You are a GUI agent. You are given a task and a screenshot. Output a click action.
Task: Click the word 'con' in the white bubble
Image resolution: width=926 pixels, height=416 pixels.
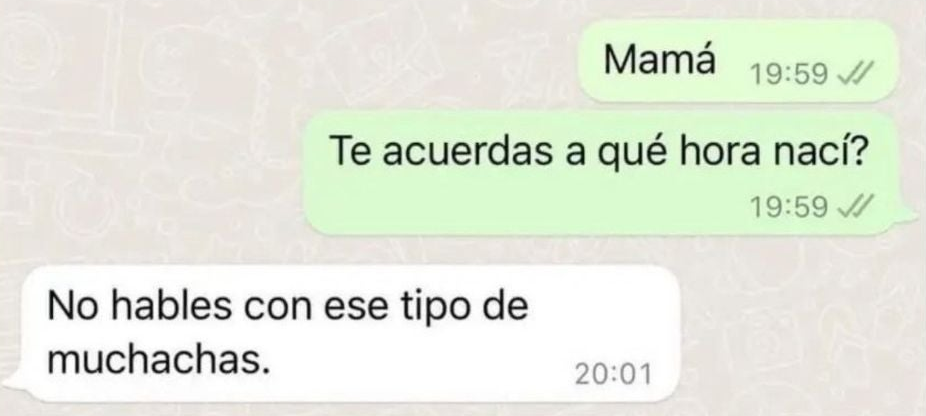[277, 311]
